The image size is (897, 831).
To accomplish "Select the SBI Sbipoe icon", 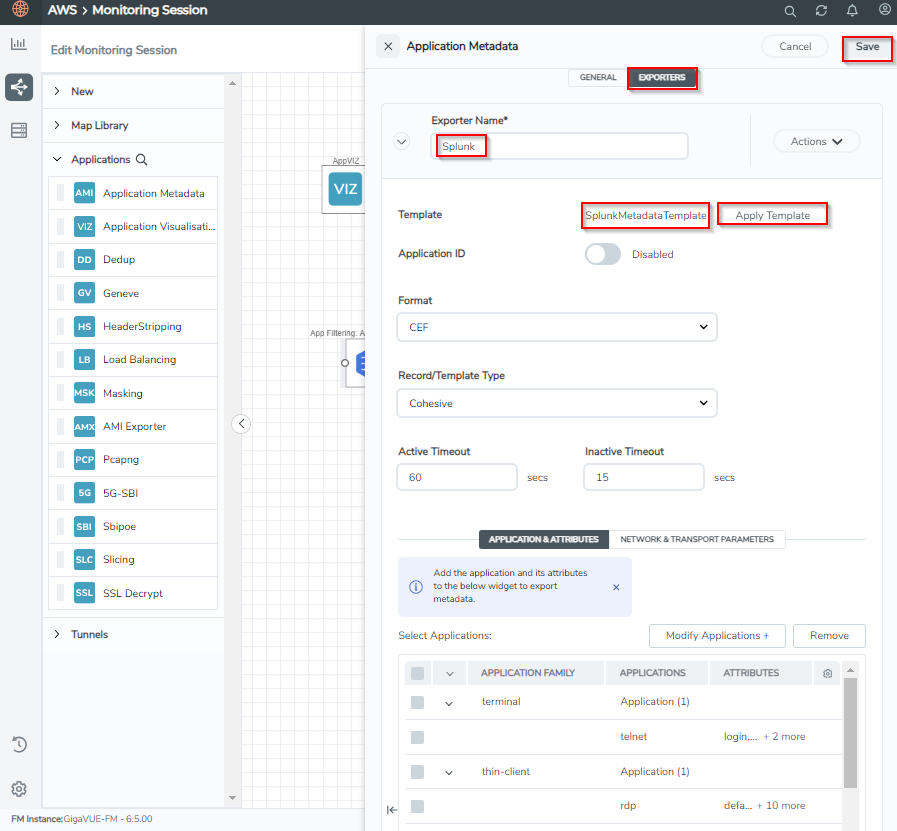I will click(84, 526).
